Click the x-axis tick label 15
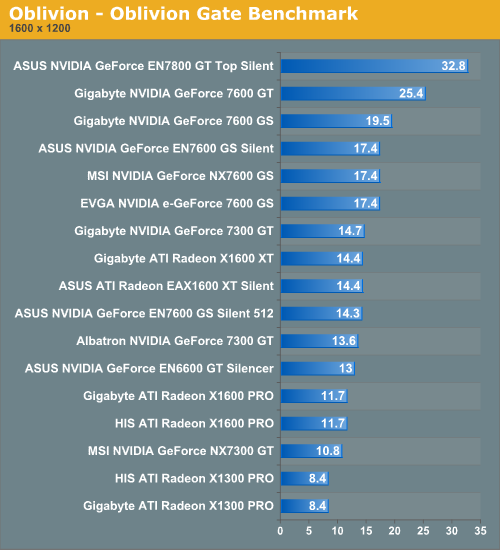Screen dimensions: 500x550 (x=366, y=531)
